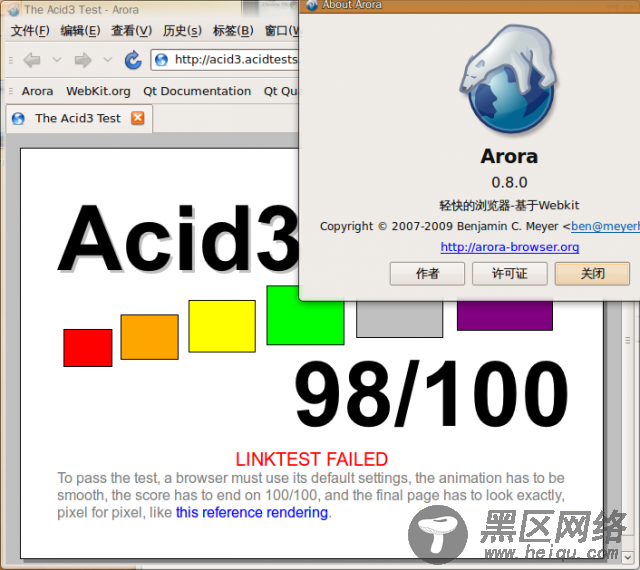
Task: Click the gray Acid3 square
Action: click(x=399, y=319)
